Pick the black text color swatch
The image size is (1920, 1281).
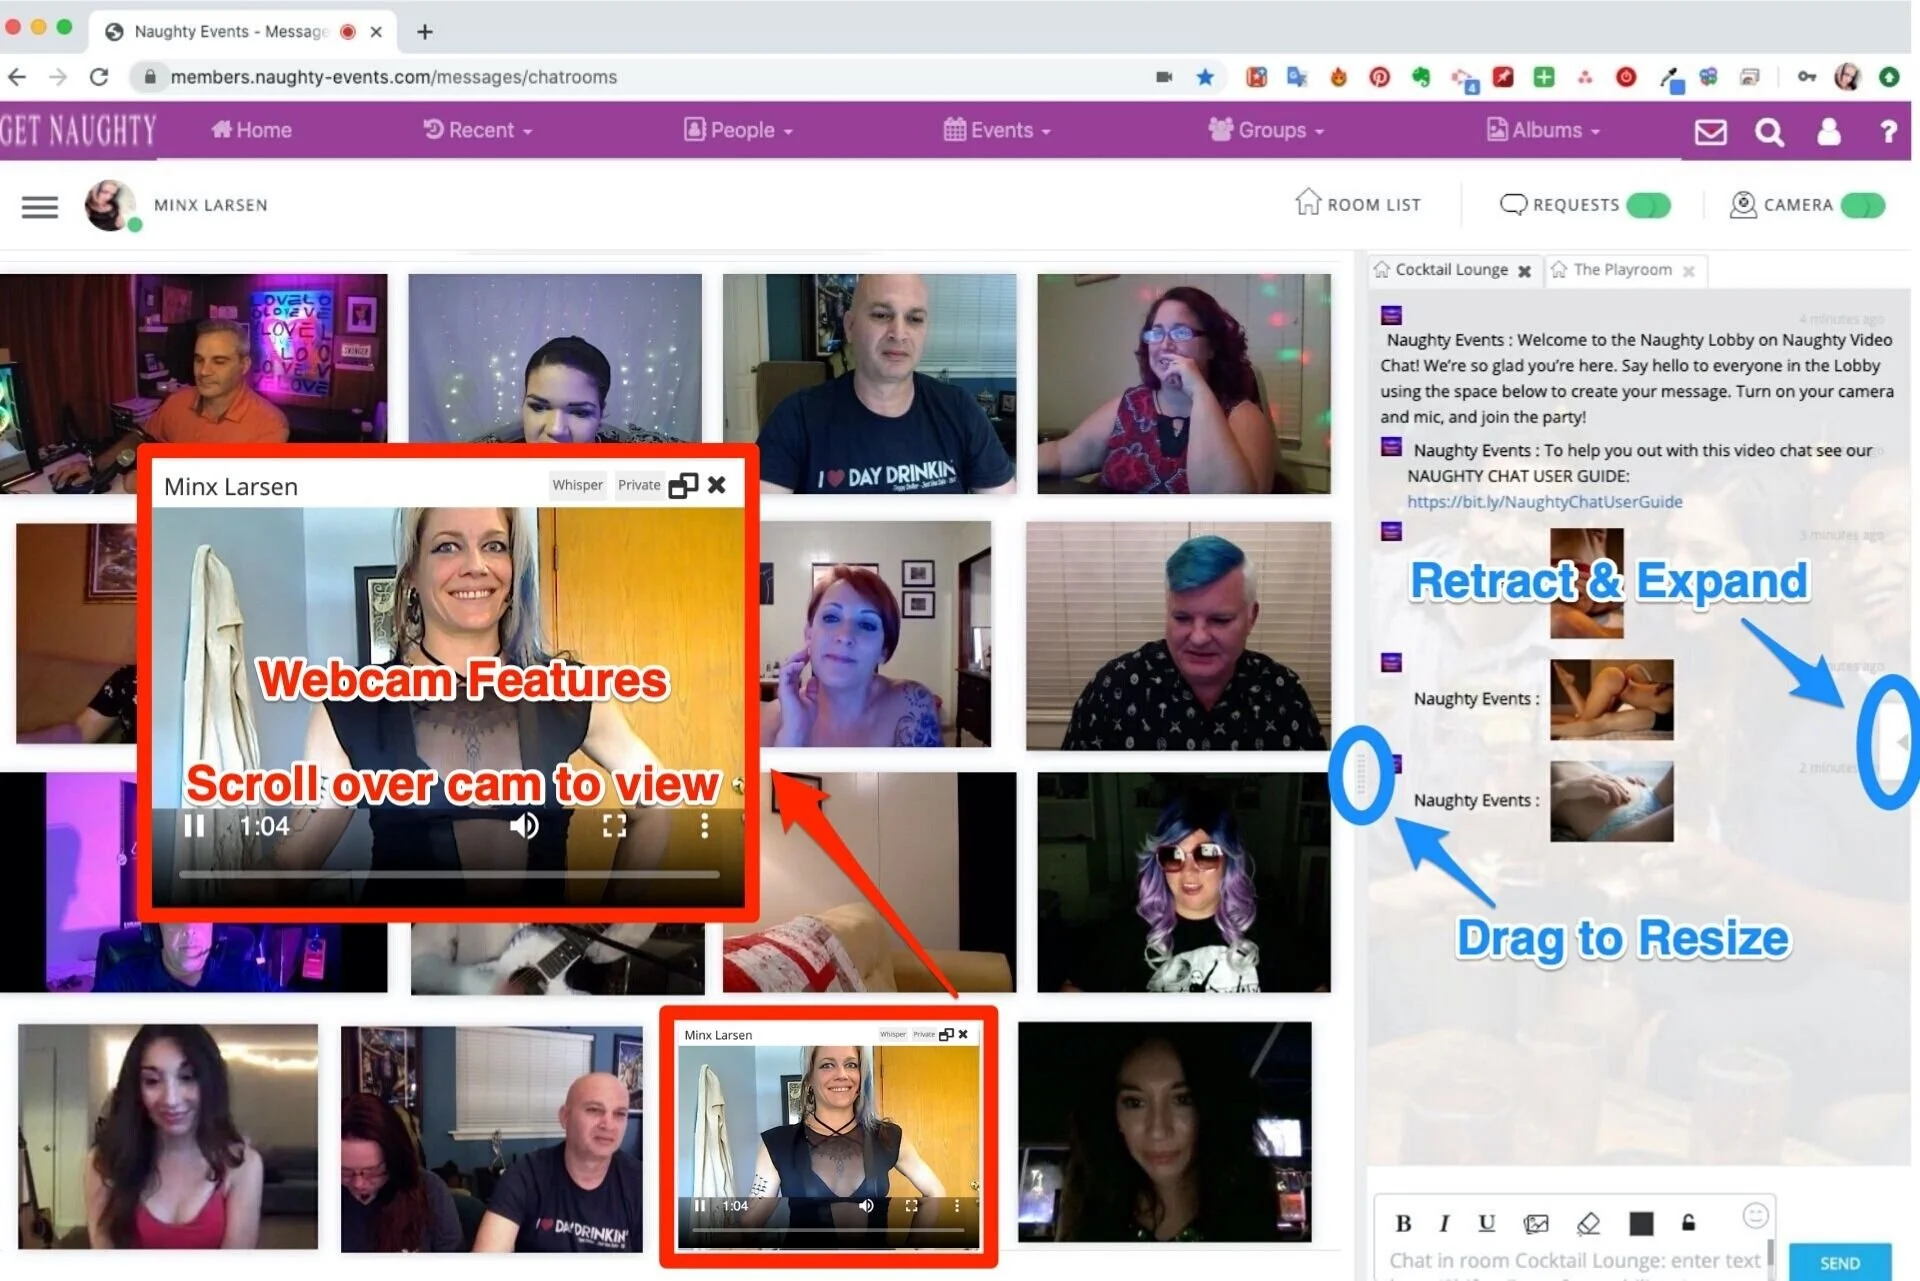(x=1641, y=1223)
